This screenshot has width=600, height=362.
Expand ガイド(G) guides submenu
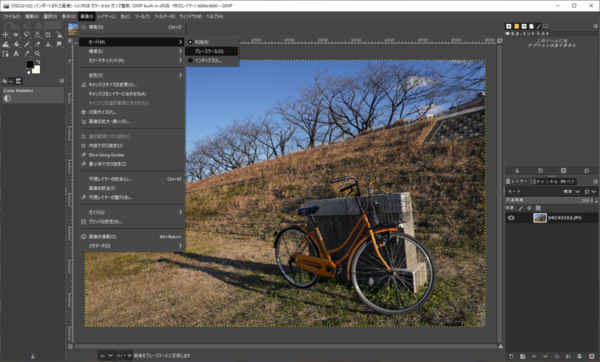point(132,212)
